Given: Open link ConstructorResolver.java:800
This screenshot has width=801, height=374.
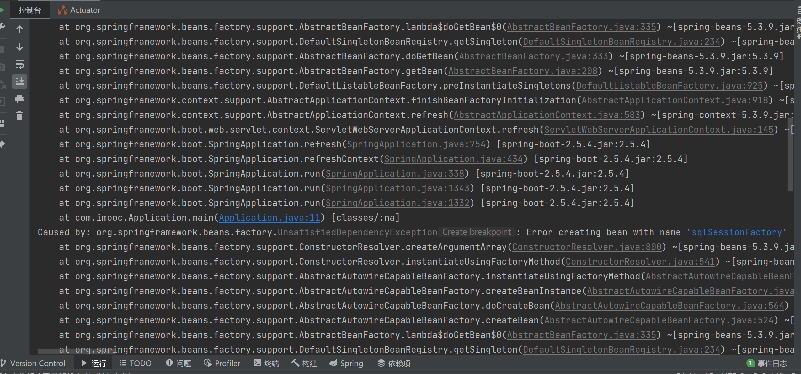Looking at the screenshot, I should 587,247.
